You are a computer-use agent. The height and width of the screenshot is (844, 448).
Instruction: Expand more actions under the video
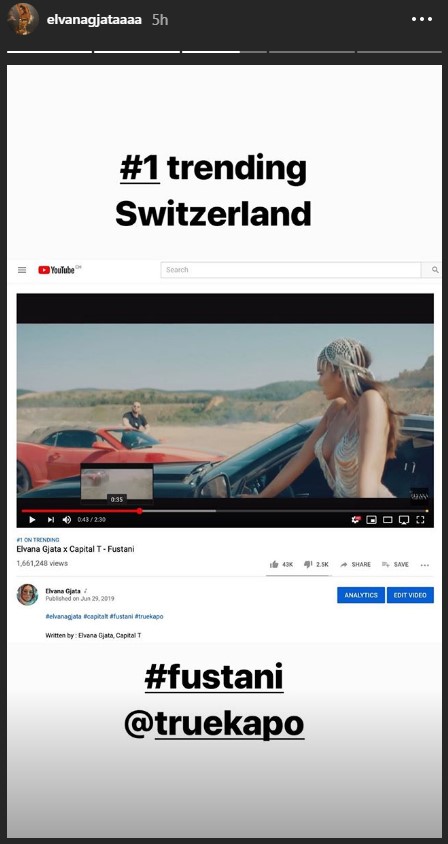[x=425, y=565]
